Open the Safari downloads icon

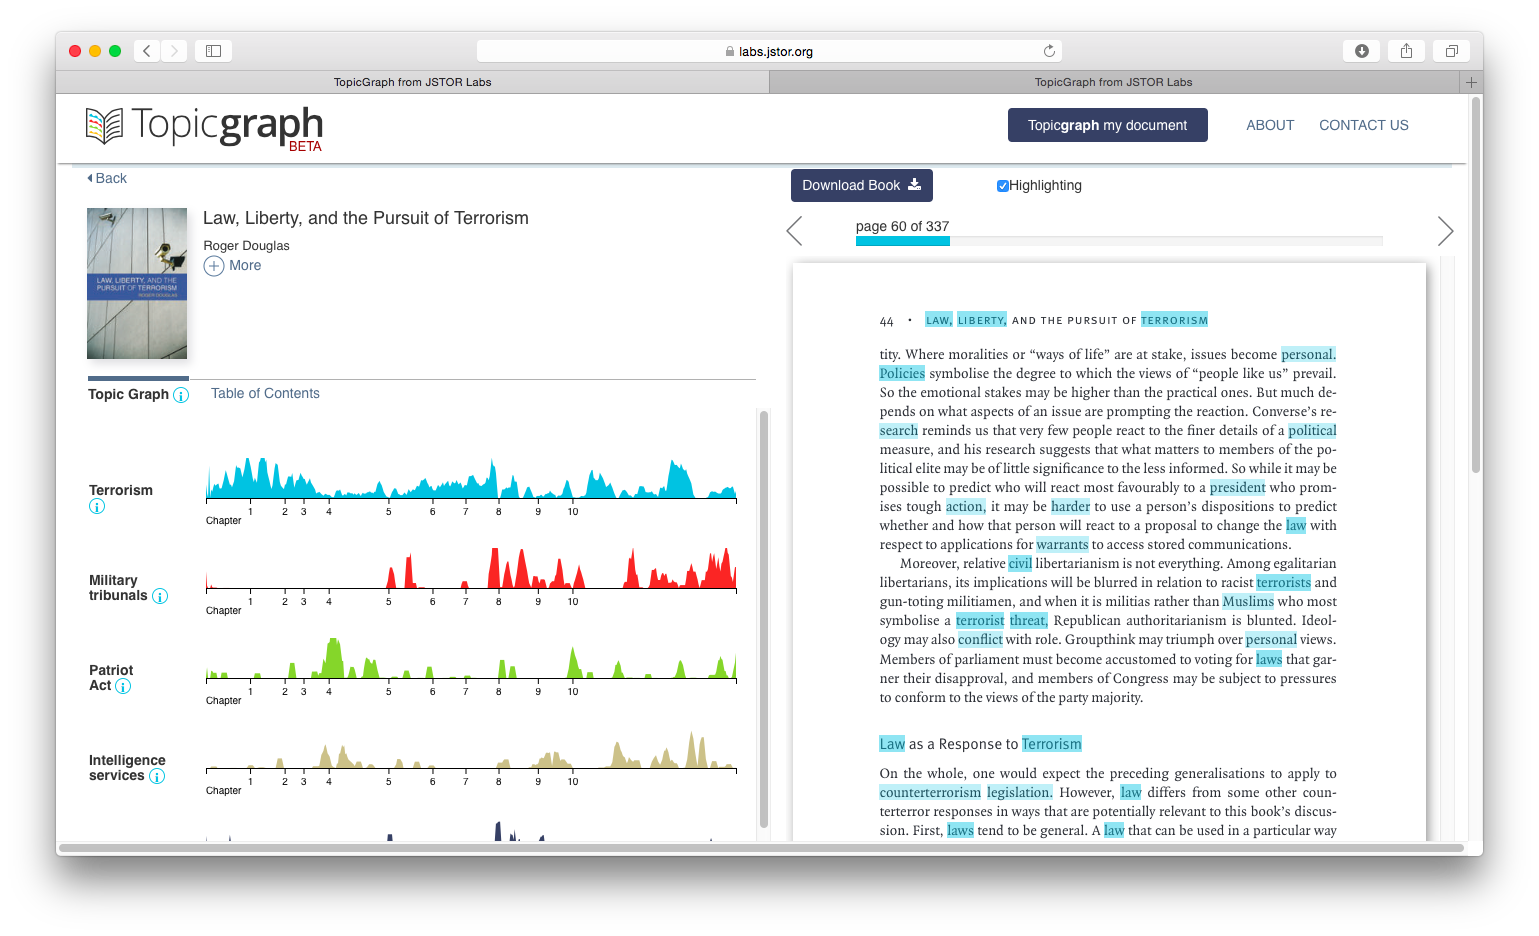coord(1361,51)
